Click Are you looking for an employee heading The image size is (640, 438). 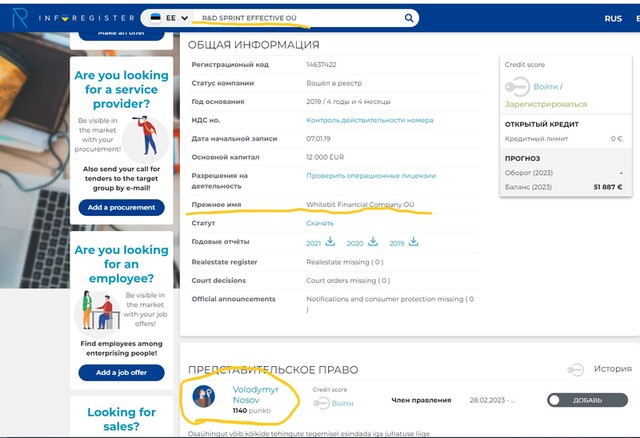point(121,264)
